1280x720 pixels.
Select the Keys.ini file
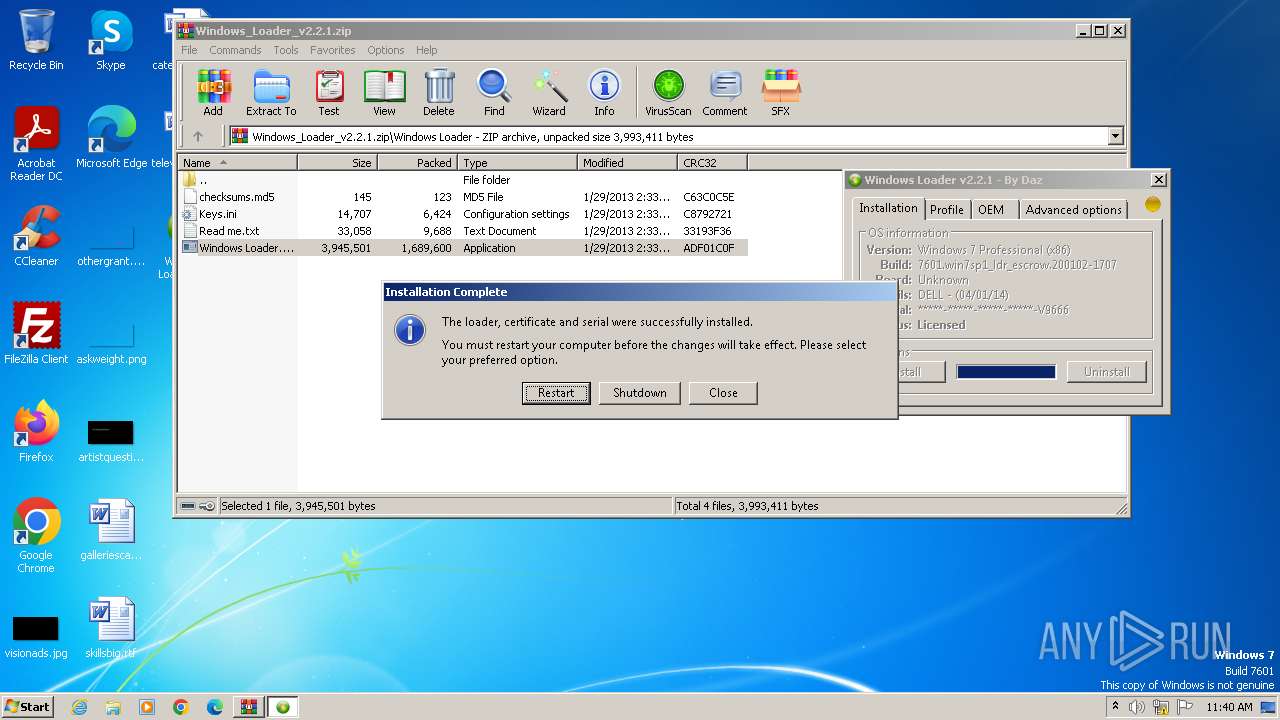tap(463, 214)
